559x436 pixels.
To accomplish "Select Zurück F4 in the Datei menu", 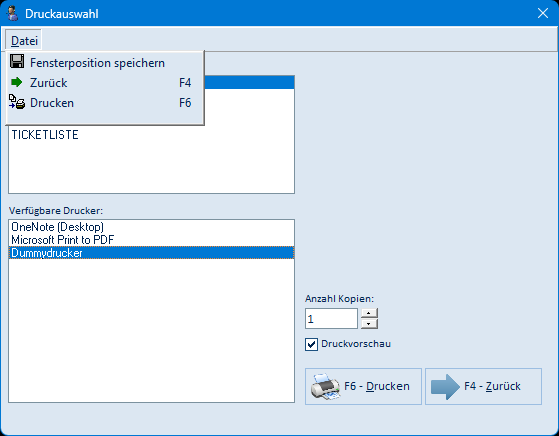I will [x=104, y=83].
